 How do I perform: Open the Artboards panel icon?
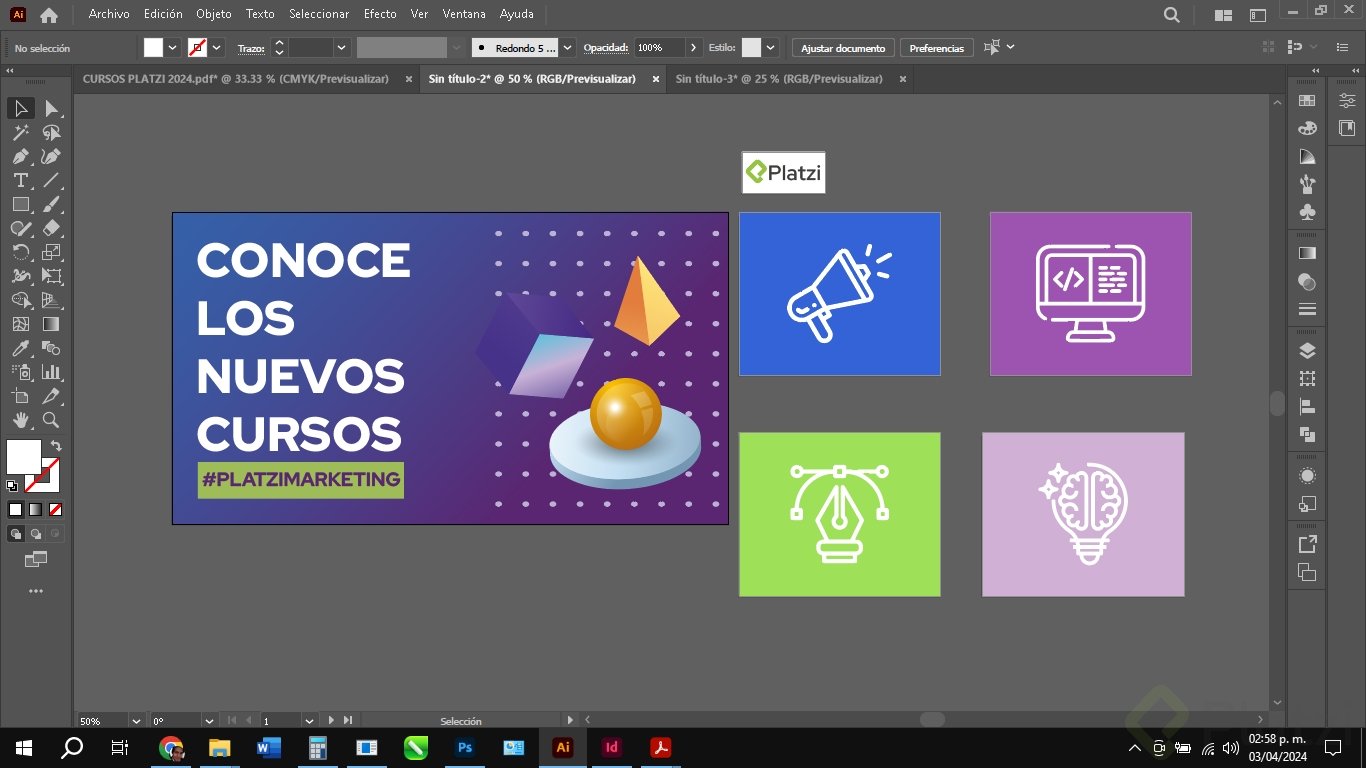1307,379
